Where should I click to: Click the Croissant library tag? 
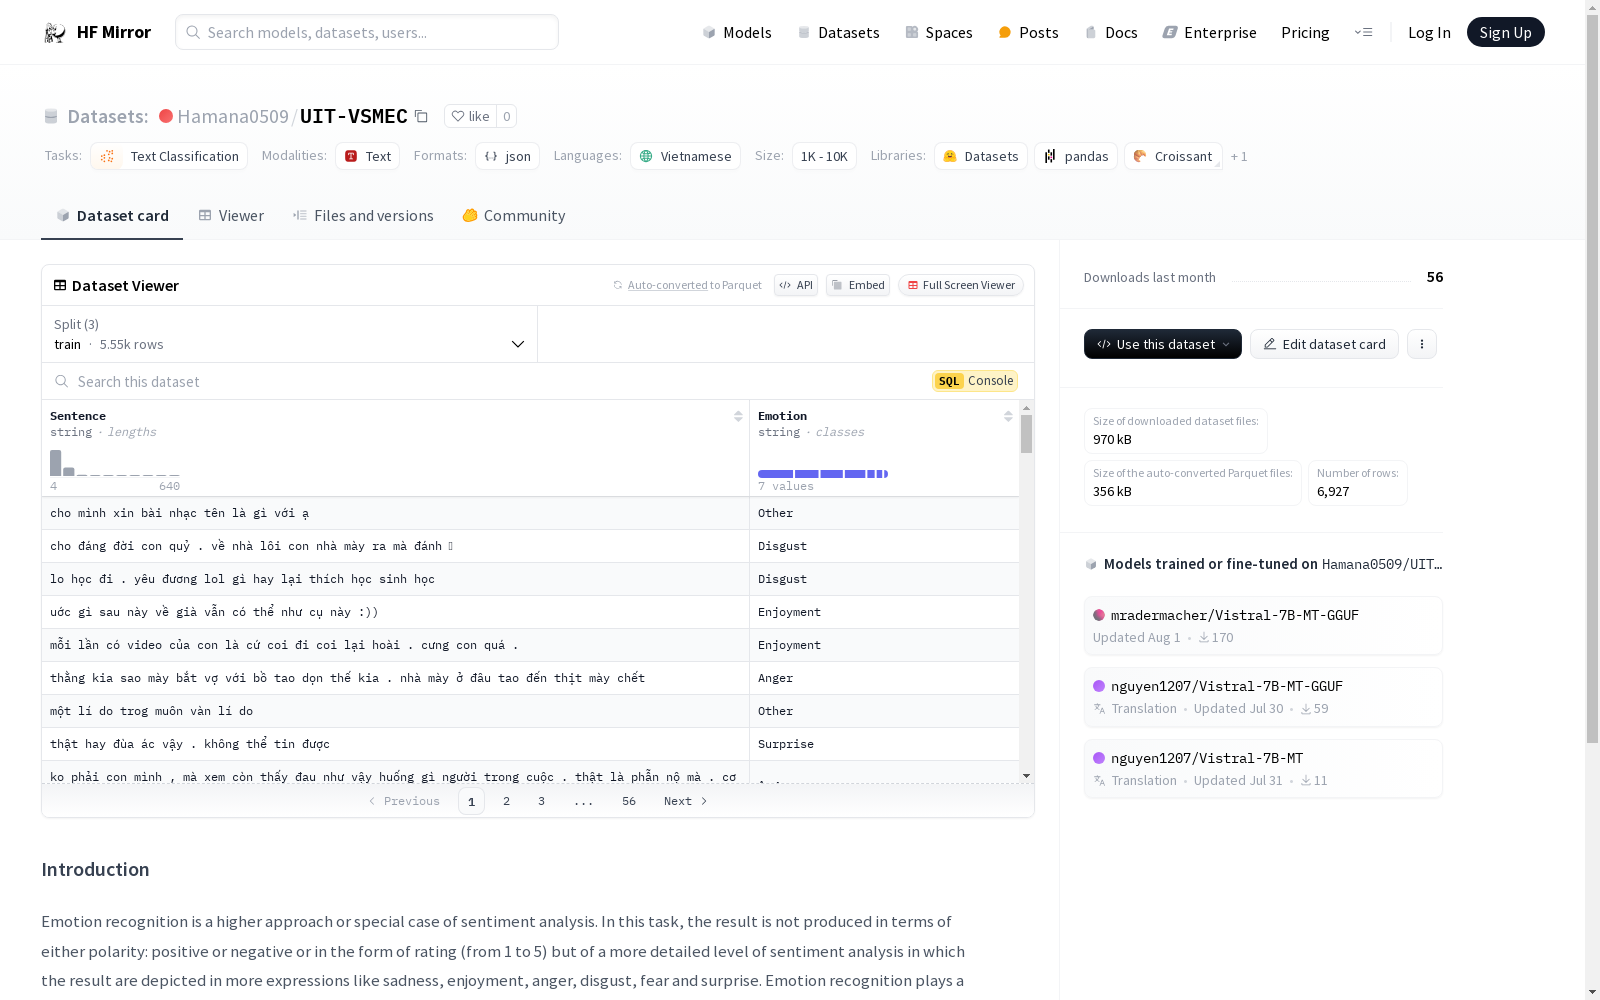(1173, 156)
